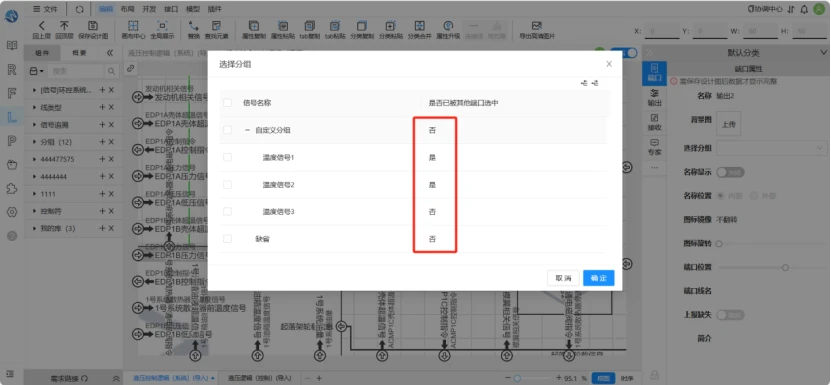This screenshot has width=831, height=385.
Task: Open the 接口 menu tab
Action: (x=171, y=9)
